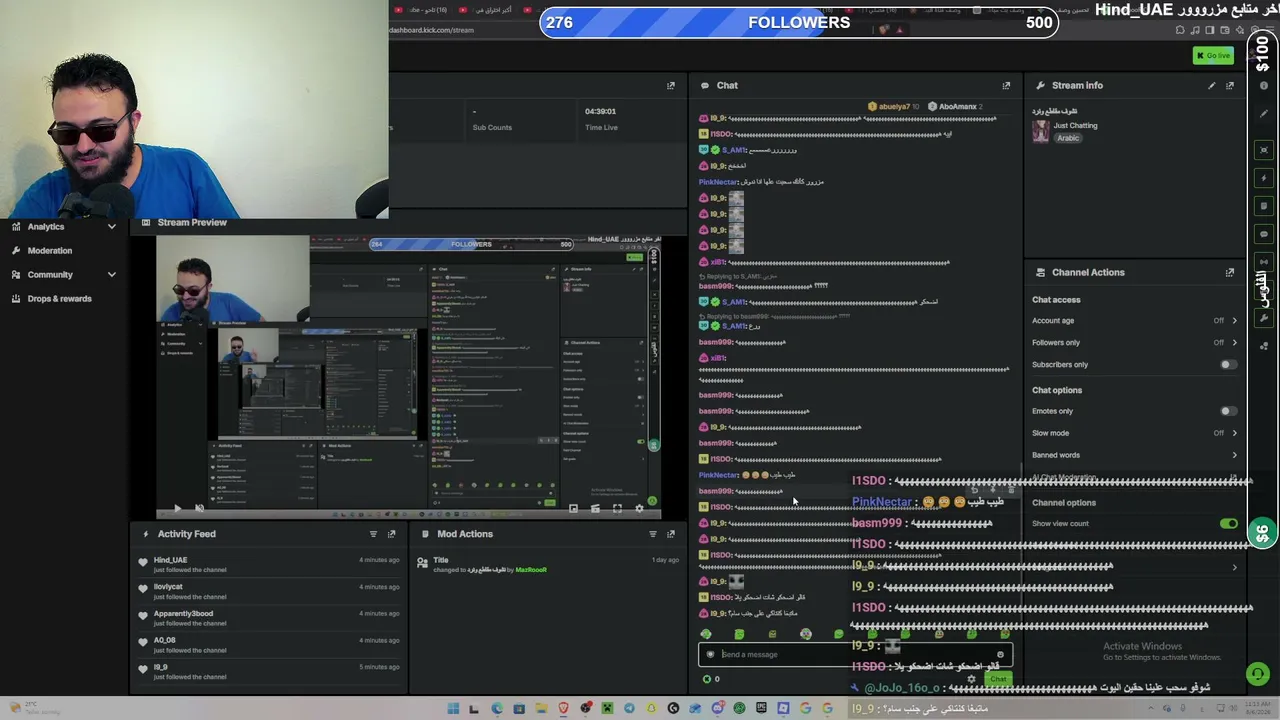The height and width of the screenshot is (720, 1280).
Task: Open Account age setting
Action: point(1134,321)
